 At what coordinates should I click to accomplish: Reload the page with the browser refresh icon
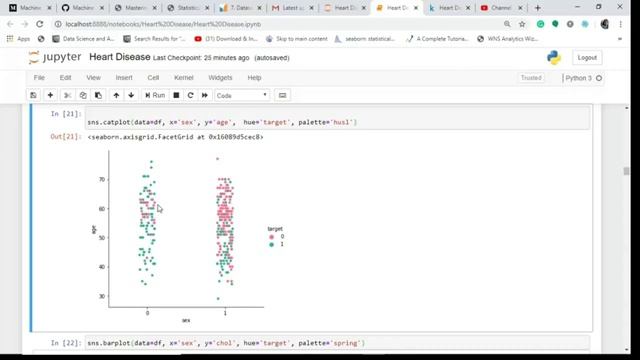point(40,24)
